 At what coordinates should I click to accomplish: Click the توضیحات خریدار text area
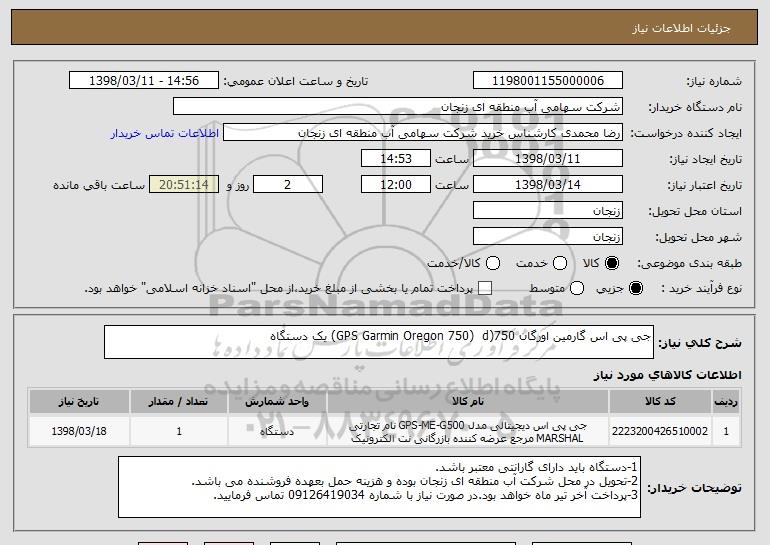click(x=379, y=487)
